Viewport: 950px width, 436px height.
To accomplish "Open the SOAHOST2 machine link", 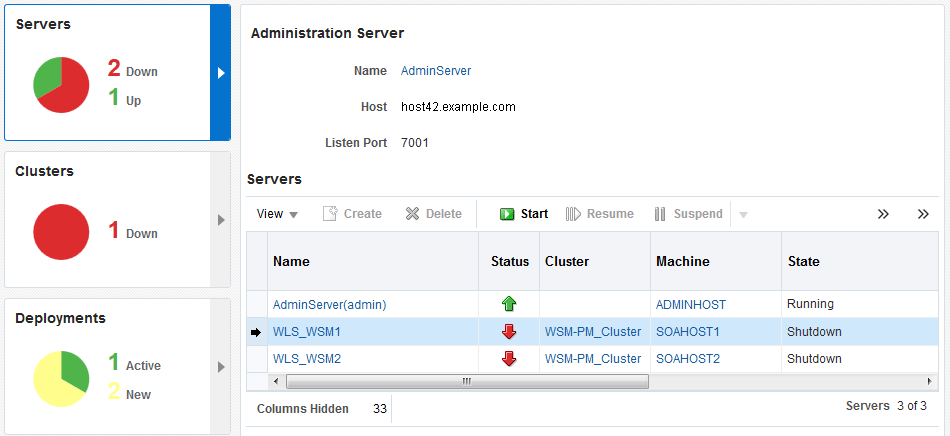I will (x=688, y=358).
